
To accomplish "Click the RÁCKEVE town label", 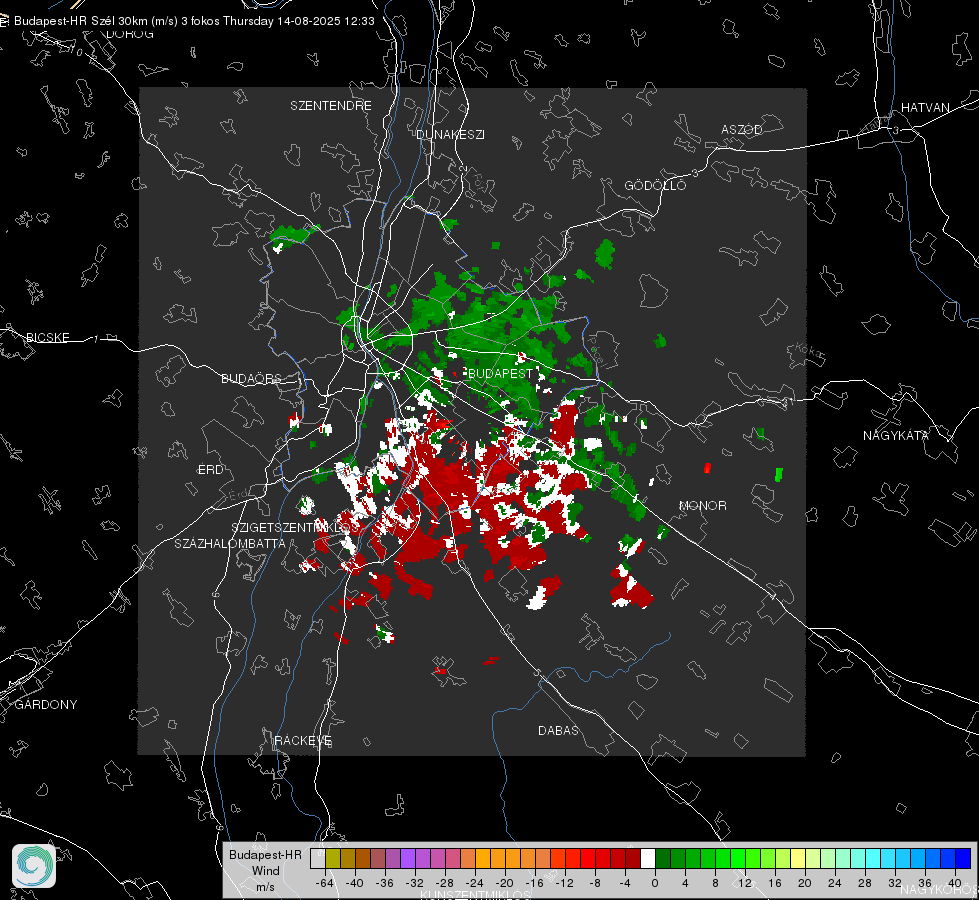I will tap(303, 741).
